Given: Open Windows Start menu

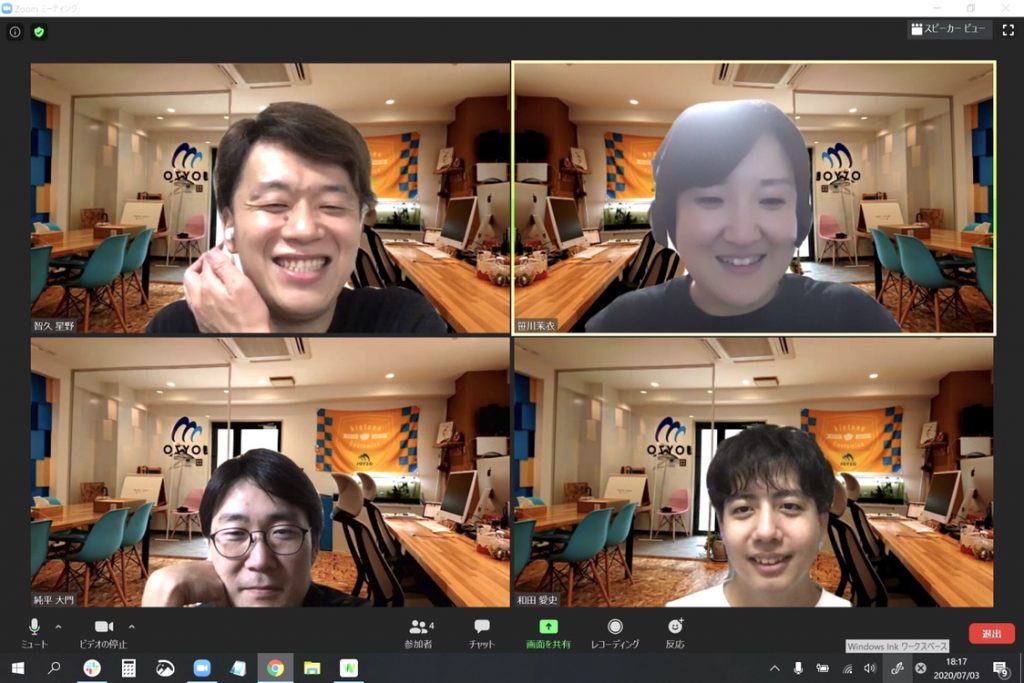Looking at the screenshot, I should (x=17, y=668).
